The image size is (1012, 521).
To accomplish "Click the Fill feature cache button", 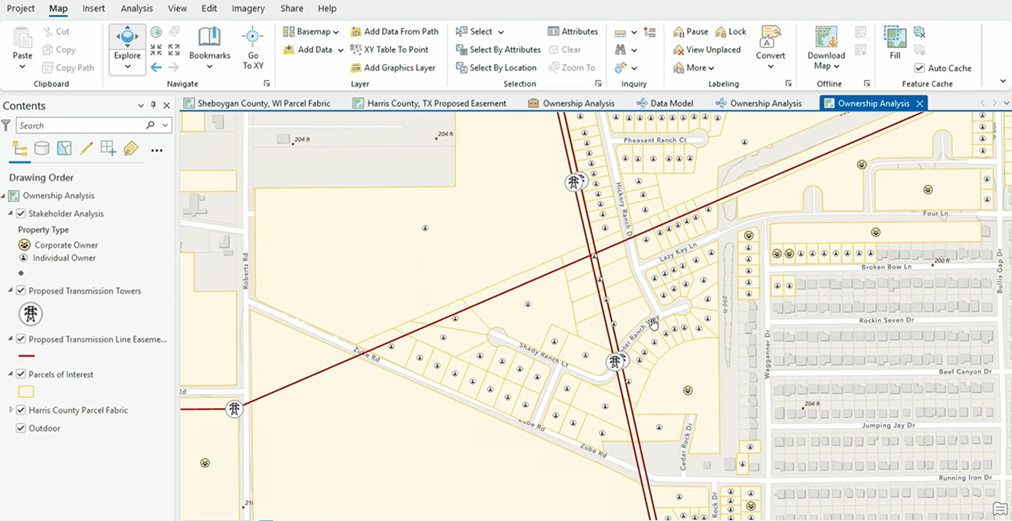I will 895,43.
